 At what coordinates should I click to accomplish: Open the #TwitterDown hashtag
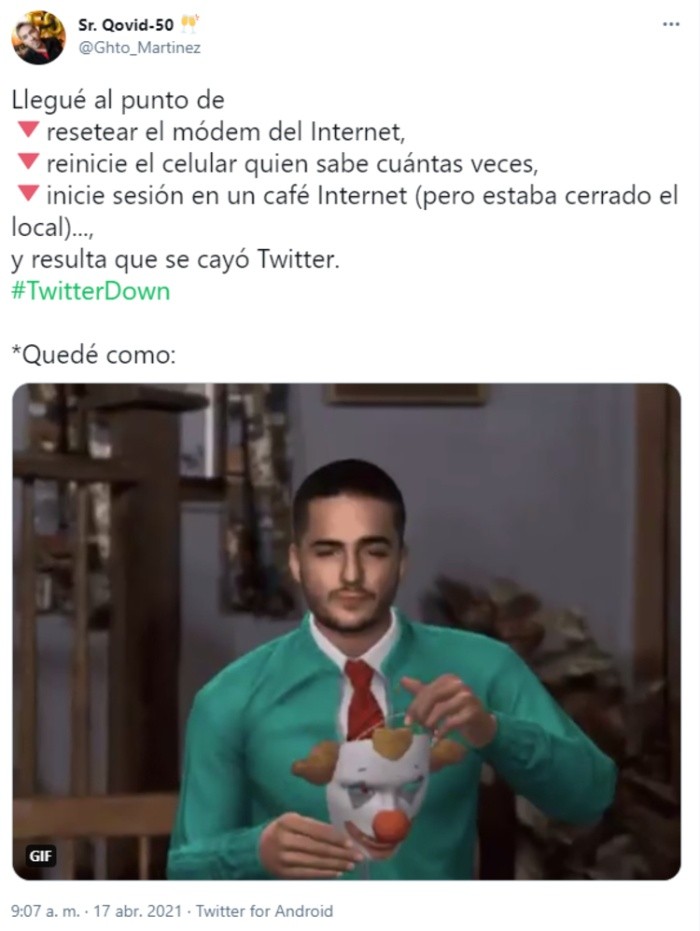pyautogui.click(x=91, y=291)
